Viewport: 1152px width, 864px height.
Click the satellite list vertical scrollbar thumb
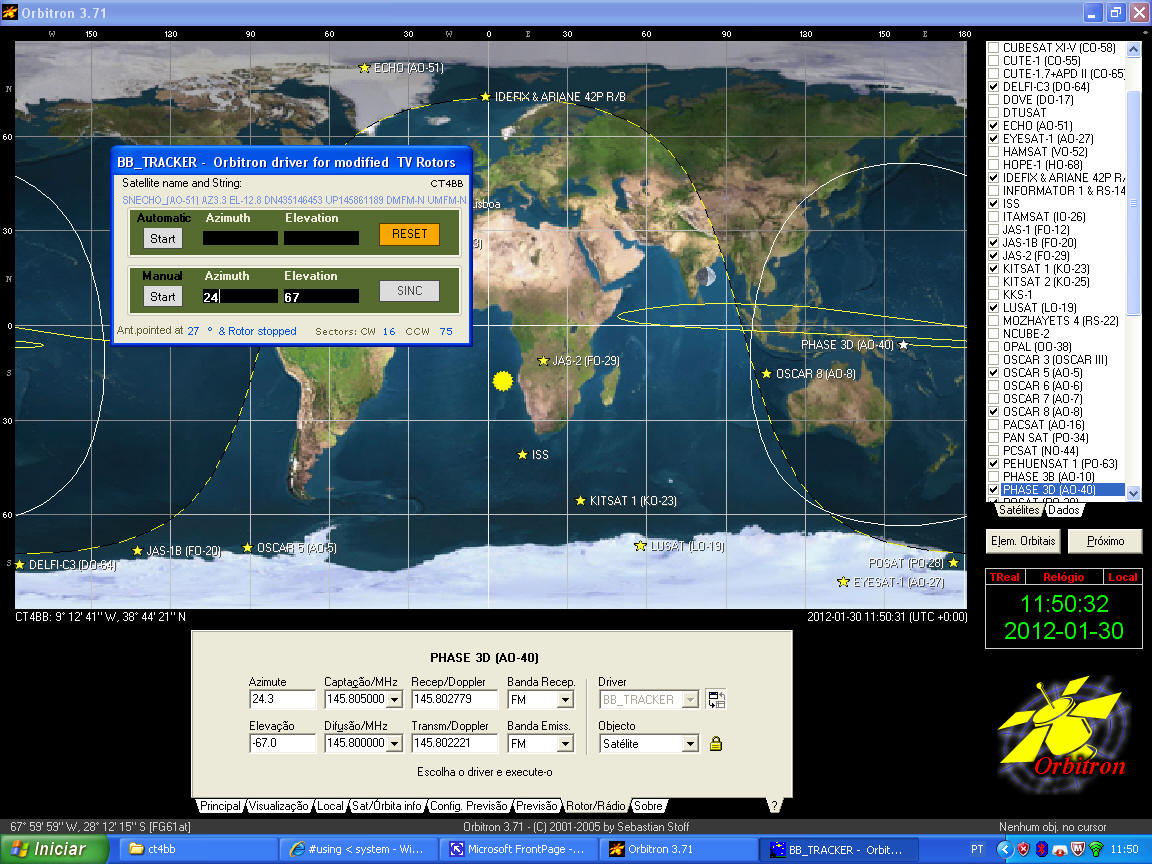pyautogui.click(x=1133, y=202)
